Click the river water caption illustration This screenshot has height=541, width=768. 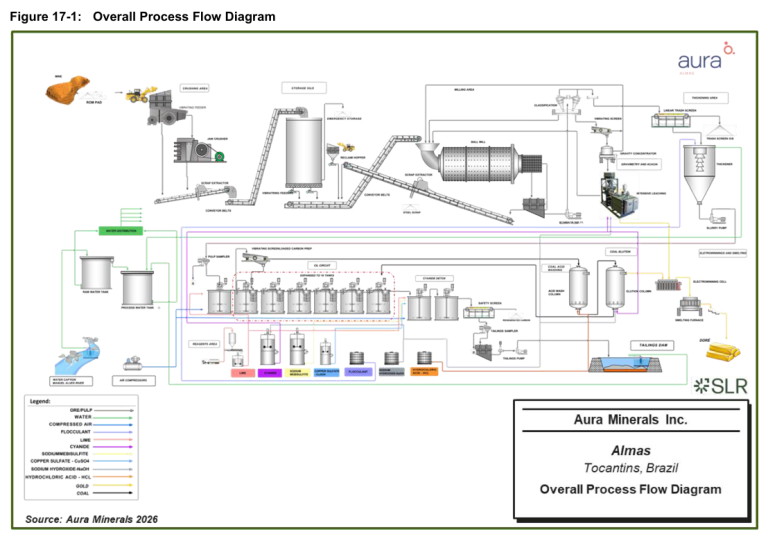coord(77,356)
